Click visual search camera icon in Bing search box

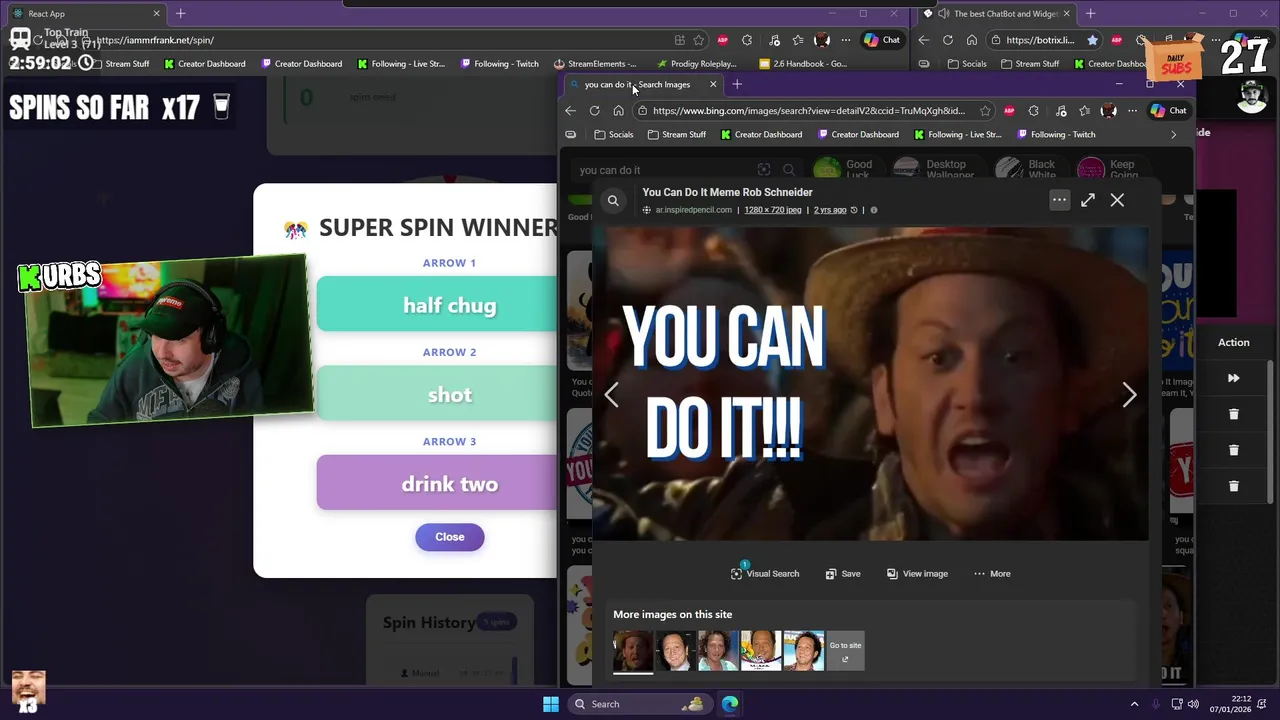point(764,170)
